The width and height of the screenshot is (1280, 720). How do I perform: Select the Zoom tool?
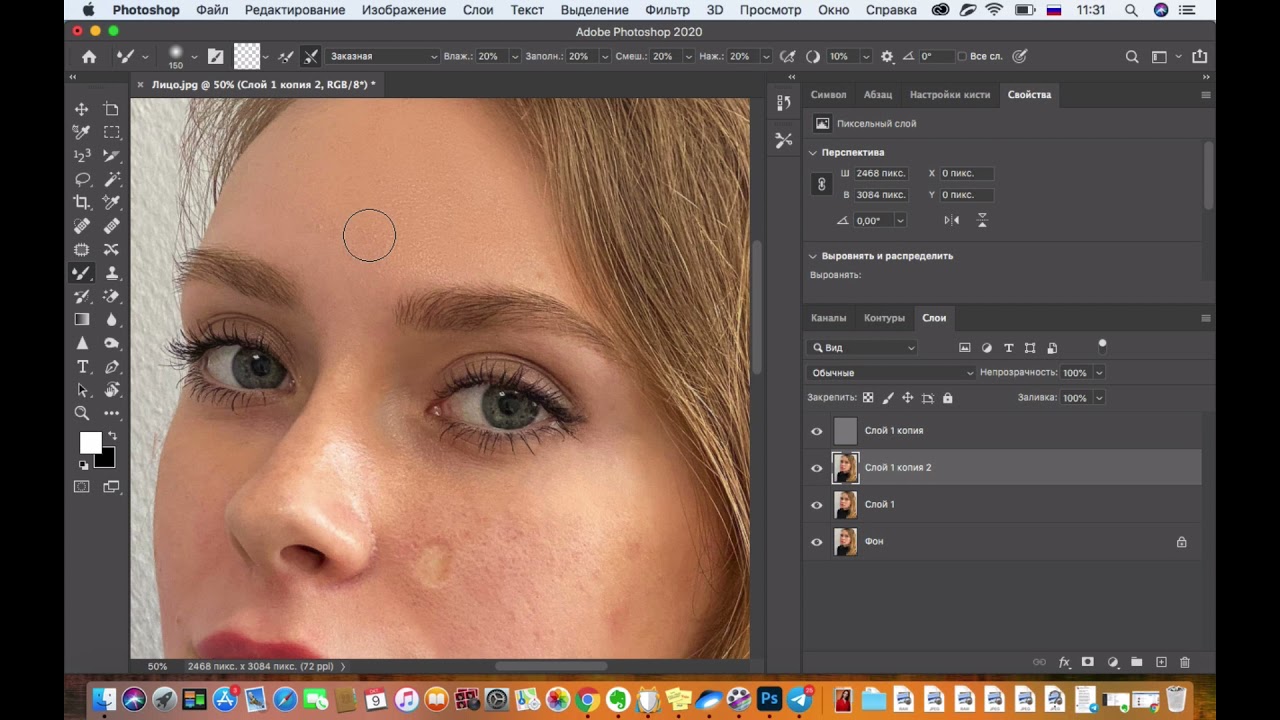point(82,413)
